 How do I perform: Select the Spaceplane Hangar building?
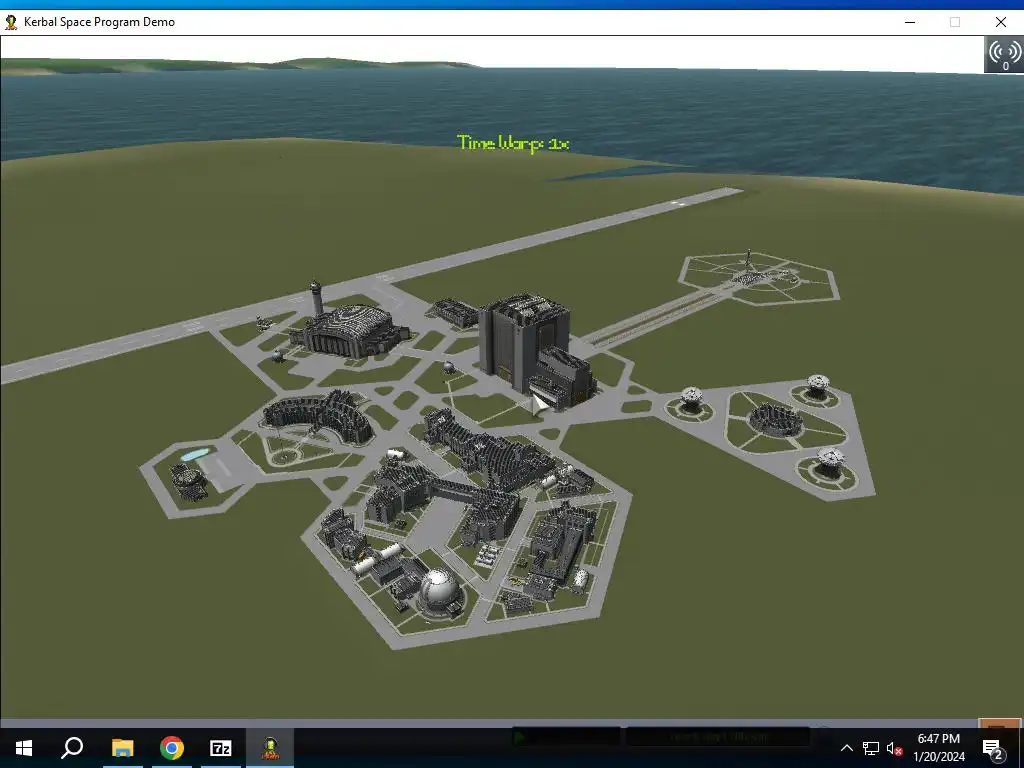click(x=351, y=330)
